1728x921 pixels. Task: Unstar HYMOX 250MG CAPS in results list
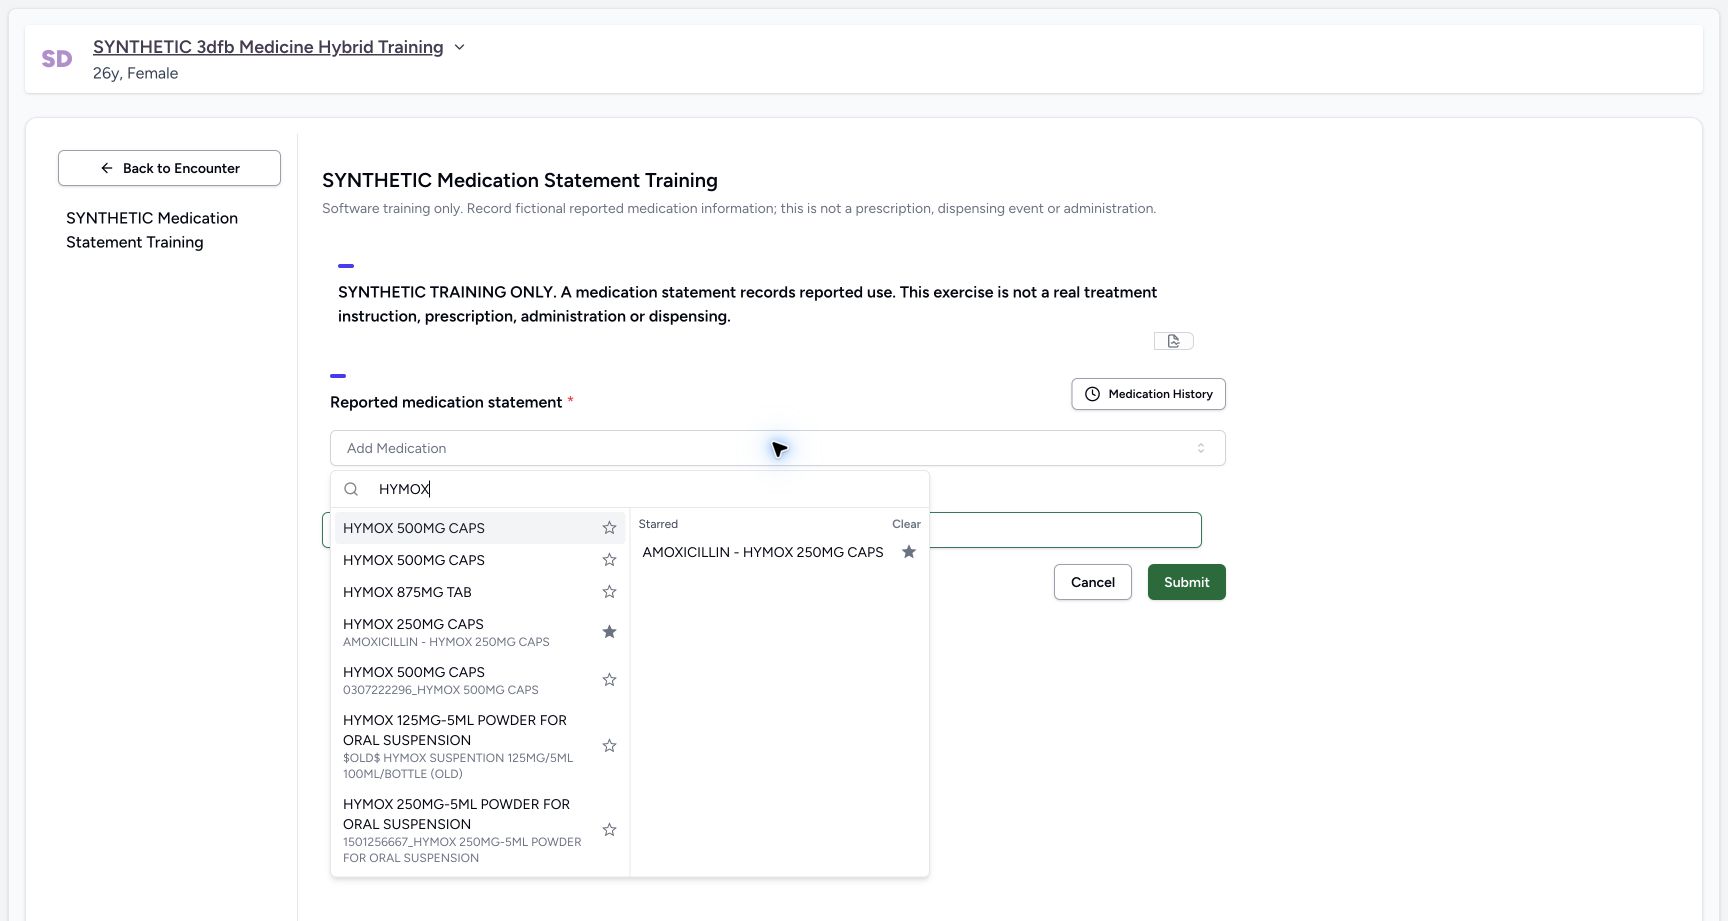(609, 632)
